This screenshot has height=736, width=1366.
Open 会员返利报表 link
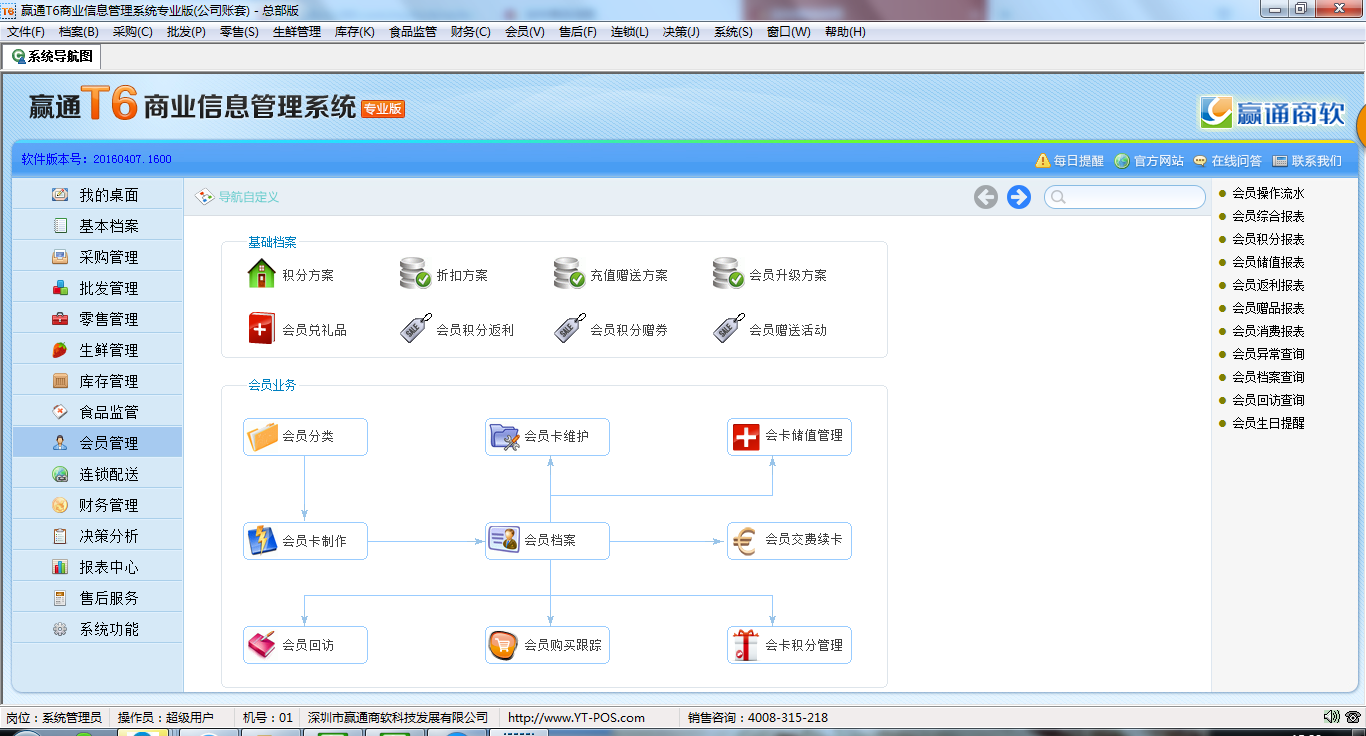(x=1268, y=285)
